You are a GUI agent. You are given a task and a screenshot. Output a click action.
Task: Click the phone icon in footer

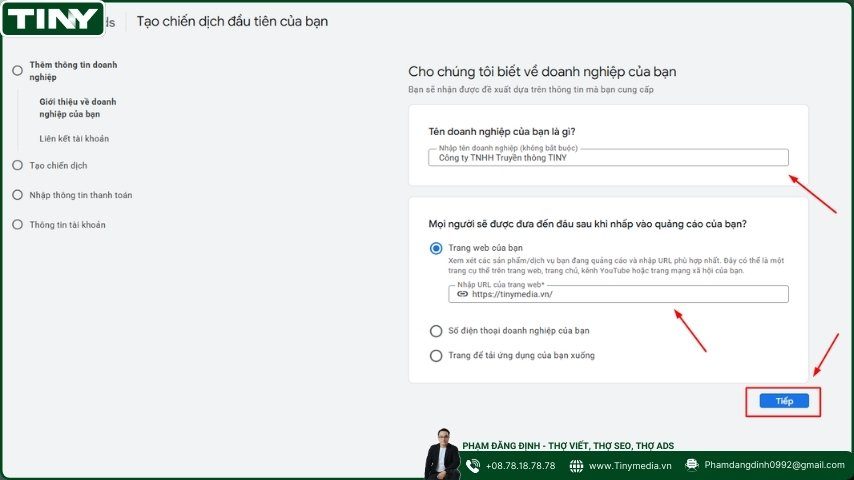[472, 465]
